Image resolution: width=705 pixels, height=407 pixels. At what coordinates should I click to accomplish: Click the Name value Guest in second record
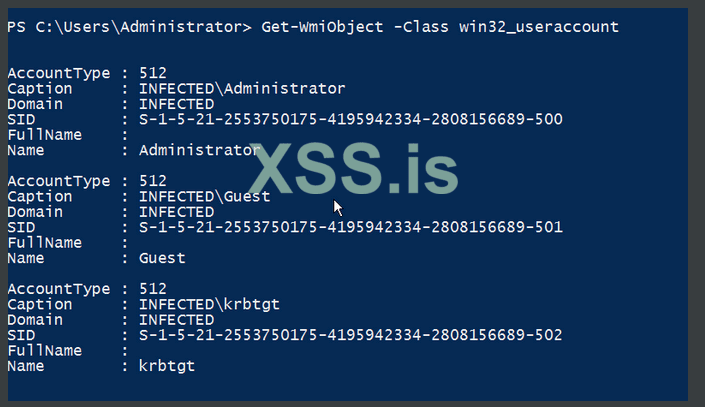tap(162, 258)
